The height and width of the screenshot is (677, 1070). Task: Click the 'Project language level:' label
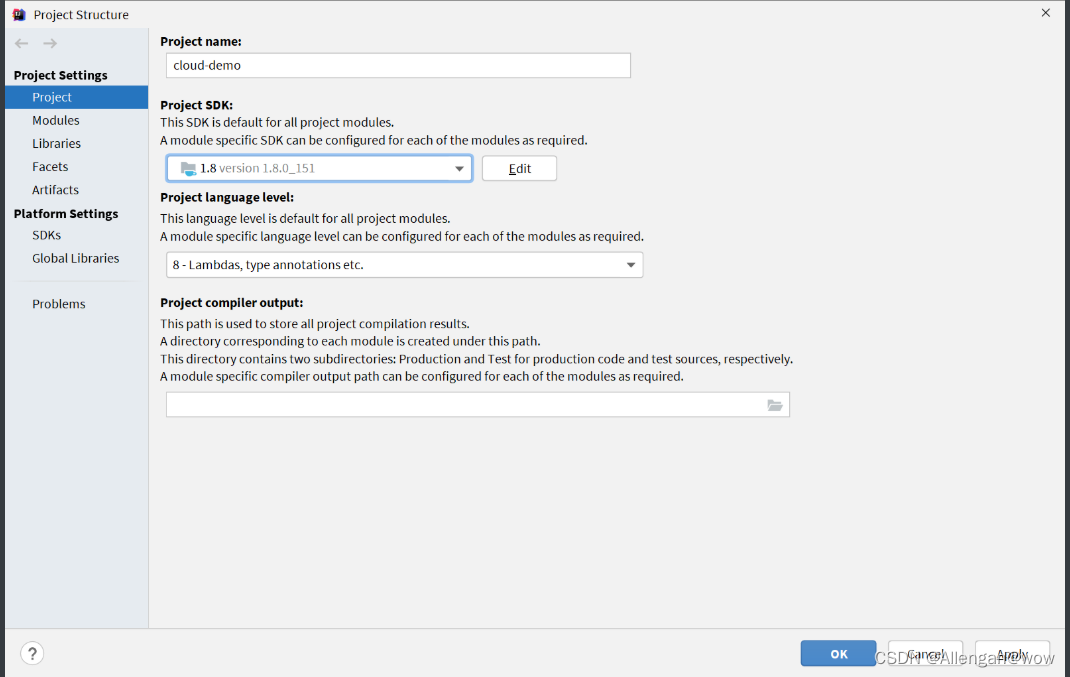(227, 197)
